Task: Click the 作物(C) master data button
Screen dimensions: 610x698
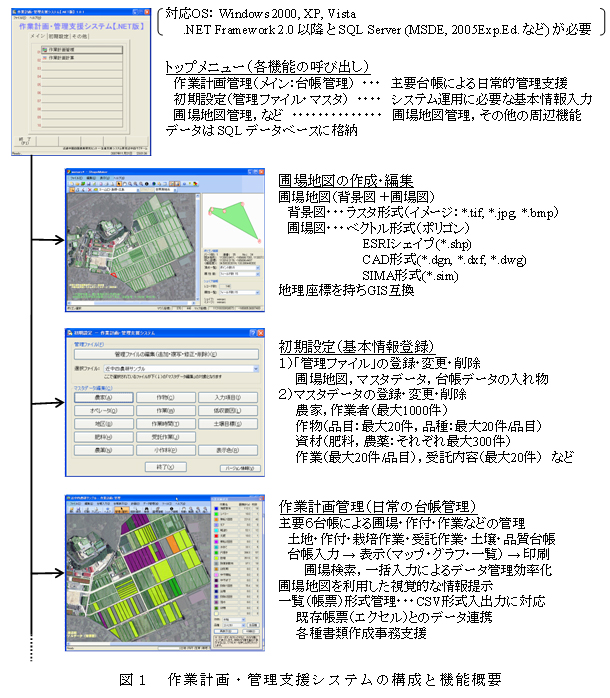Action: [166, 398]
